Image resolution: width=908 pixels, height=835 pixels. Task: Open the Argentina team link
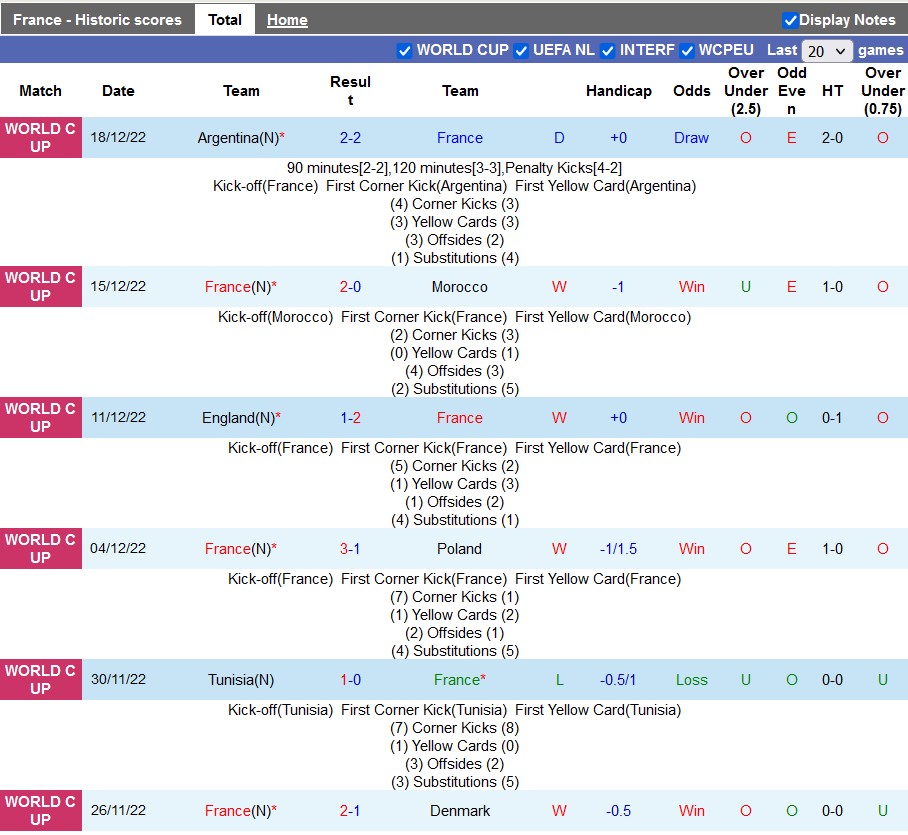coord(235,138)
